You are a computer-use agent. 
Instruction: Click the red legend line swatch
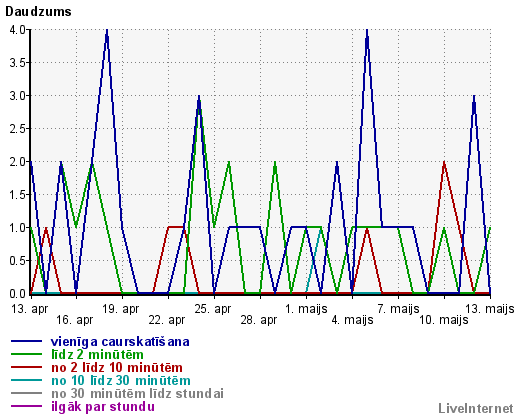click(x=27, y=367)
